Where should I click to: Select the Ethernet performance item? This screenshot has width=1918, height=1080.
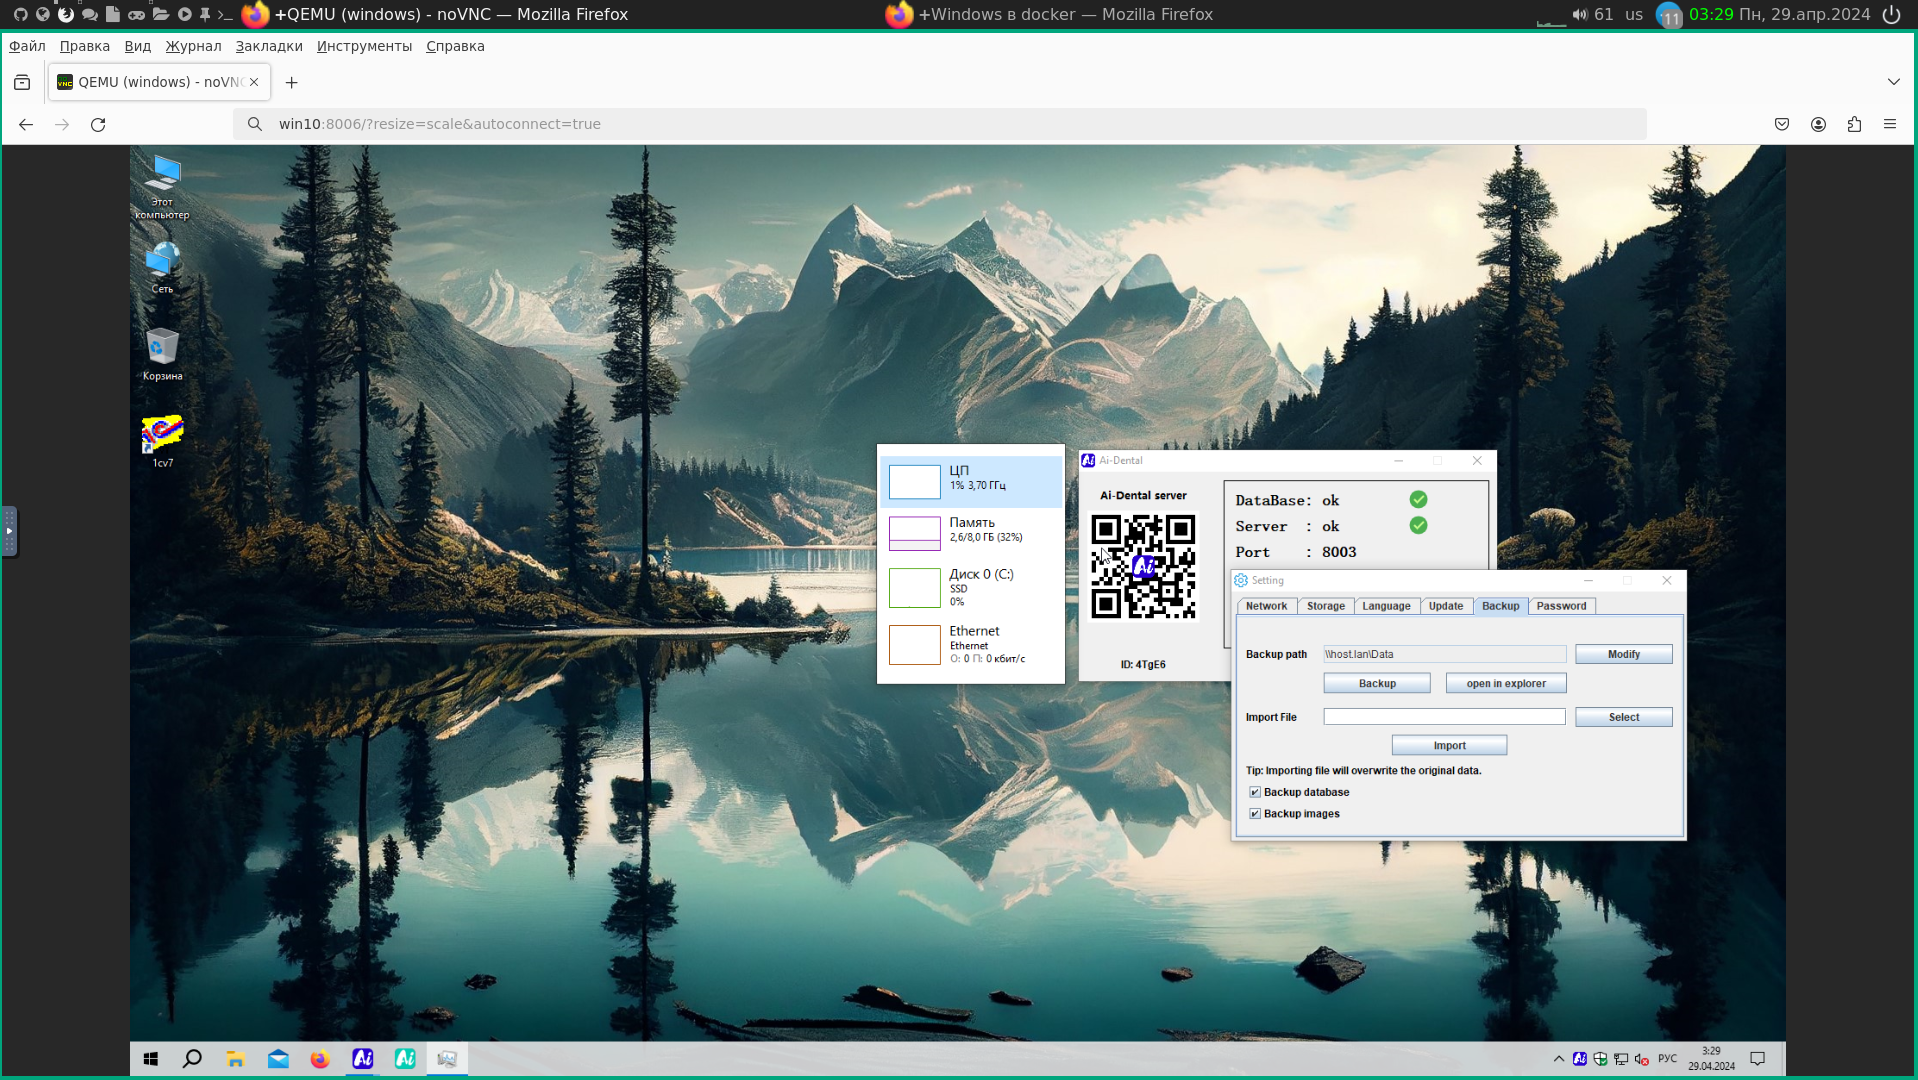point(971,644)
